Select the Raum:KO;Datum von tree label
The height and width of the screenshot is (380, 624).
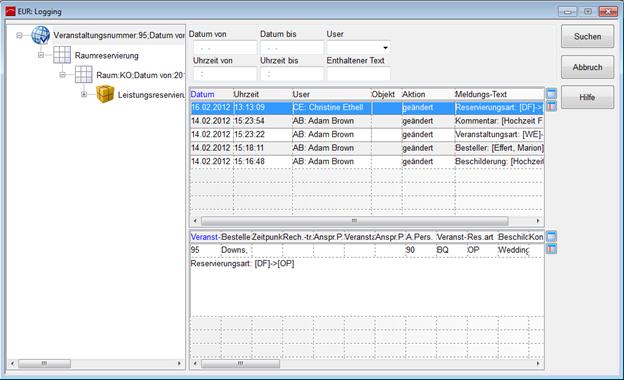[140, 75]
